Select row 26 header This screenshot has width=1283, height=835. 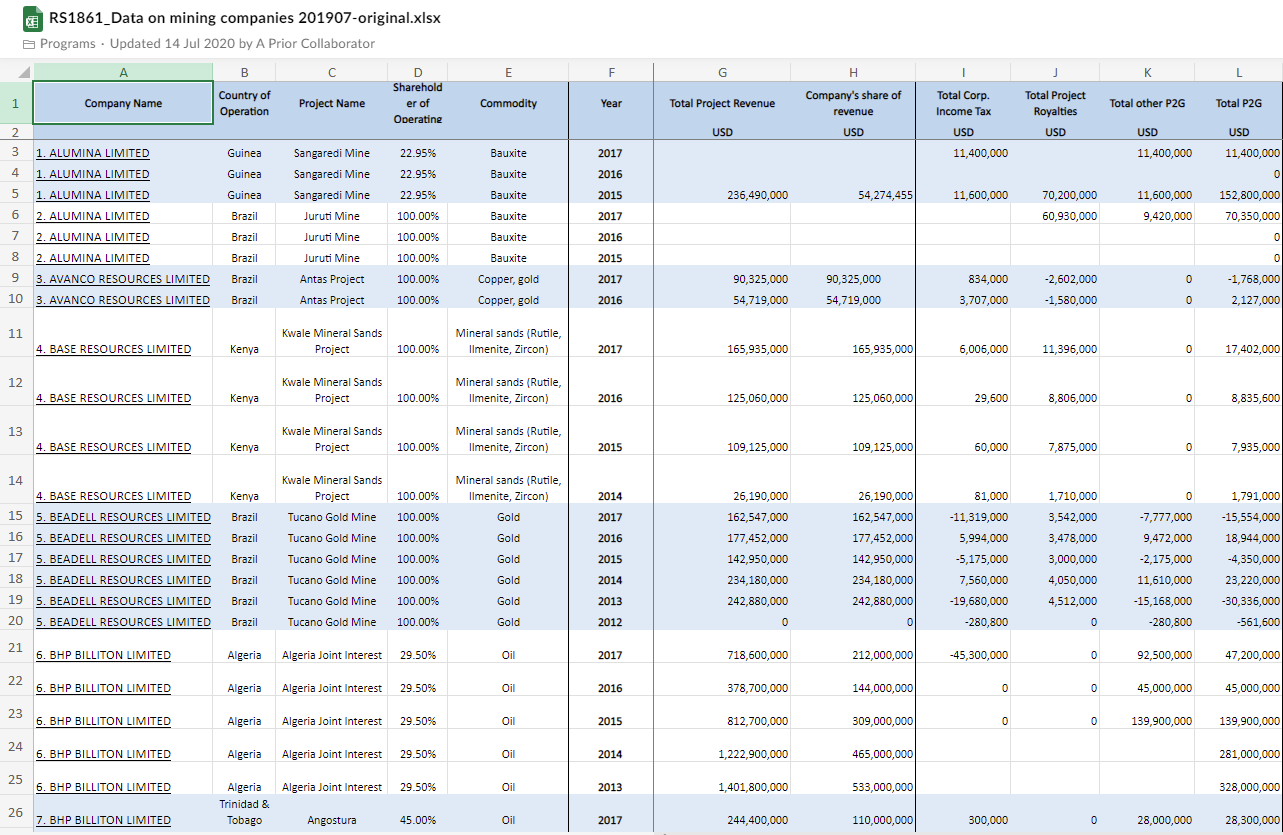click(16, 812)
